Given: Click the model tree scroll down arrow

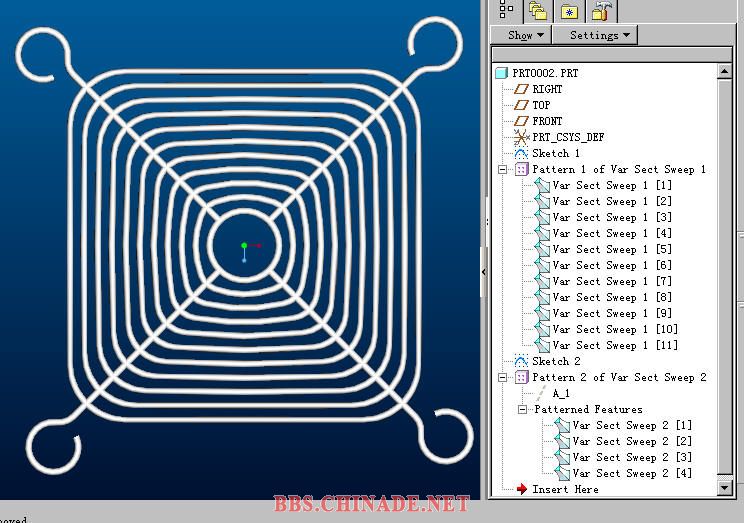Looking at the screenshot, I should [x=725, y=487].
